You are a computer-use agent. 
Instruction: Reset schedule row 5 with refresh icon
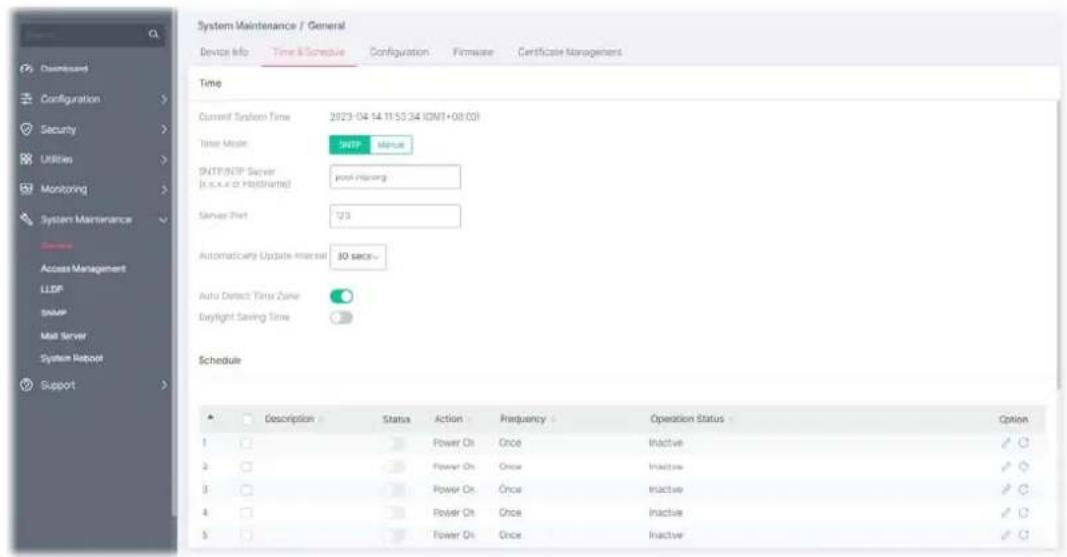1023,535
